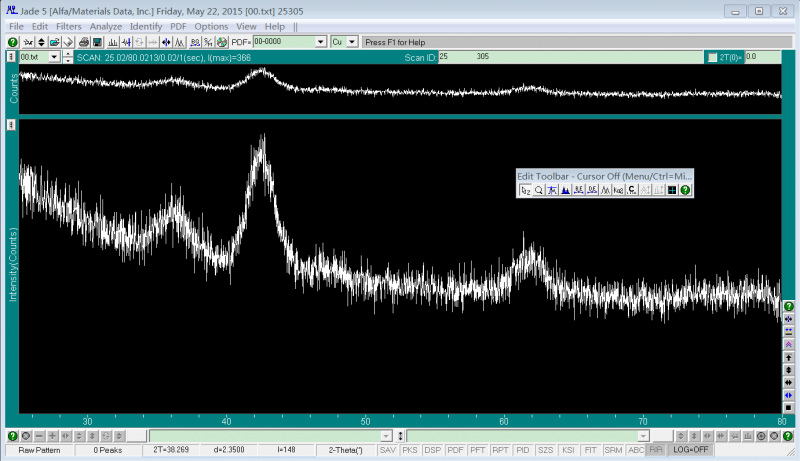Click the 2T(0) offset value field
This screenshot has width=800, height=461.
coord(762,58)
